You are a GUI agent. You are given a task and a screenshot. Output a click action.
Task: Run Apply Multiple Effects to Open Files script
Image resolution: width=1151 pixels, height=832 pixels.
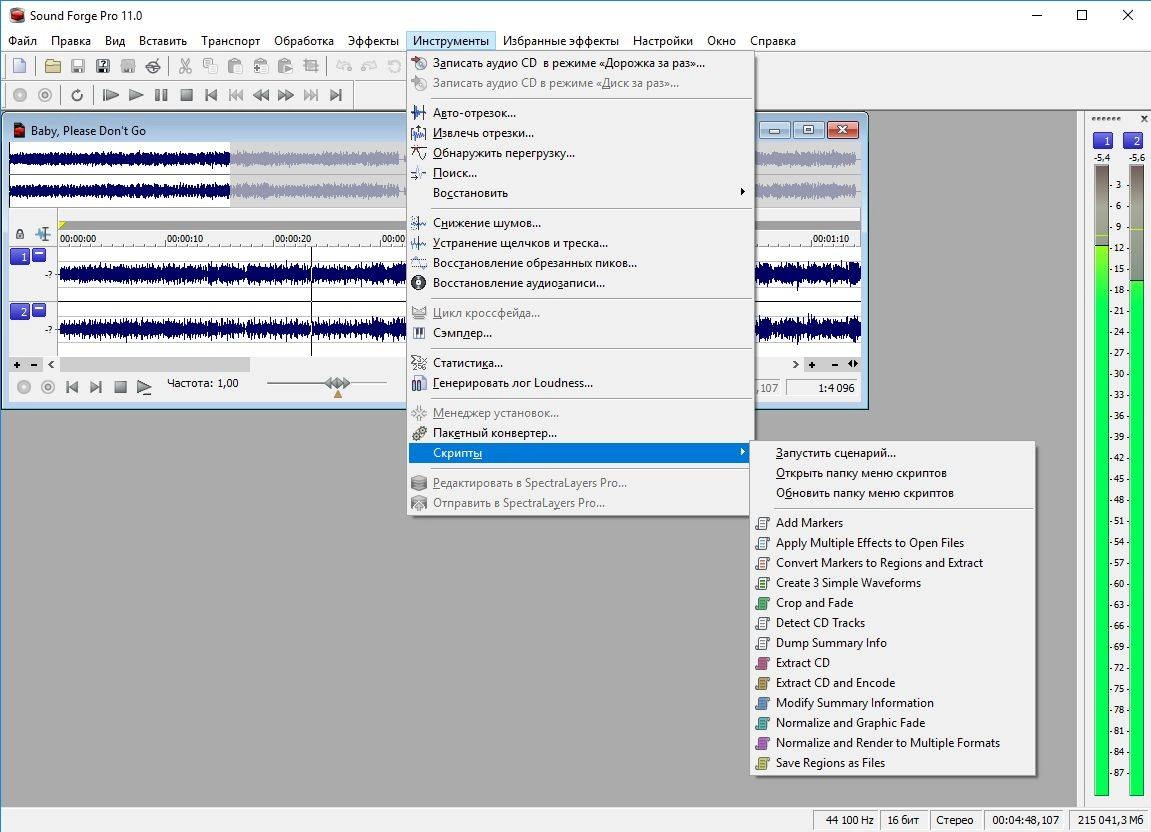(893, 543)
